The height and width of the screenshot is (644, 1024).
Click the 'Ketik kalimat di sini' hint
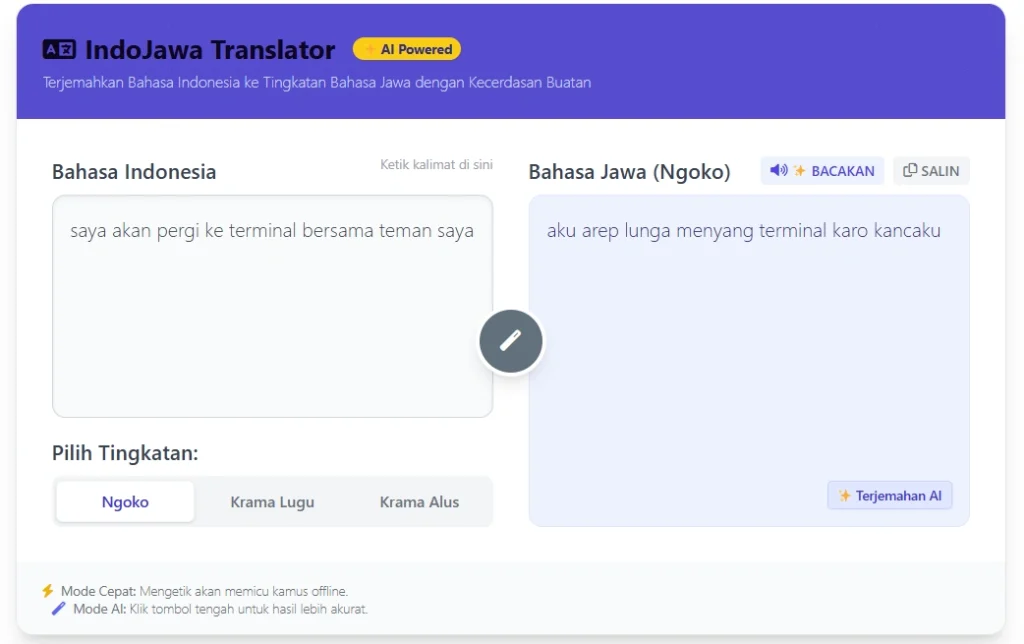pos(437,164)
